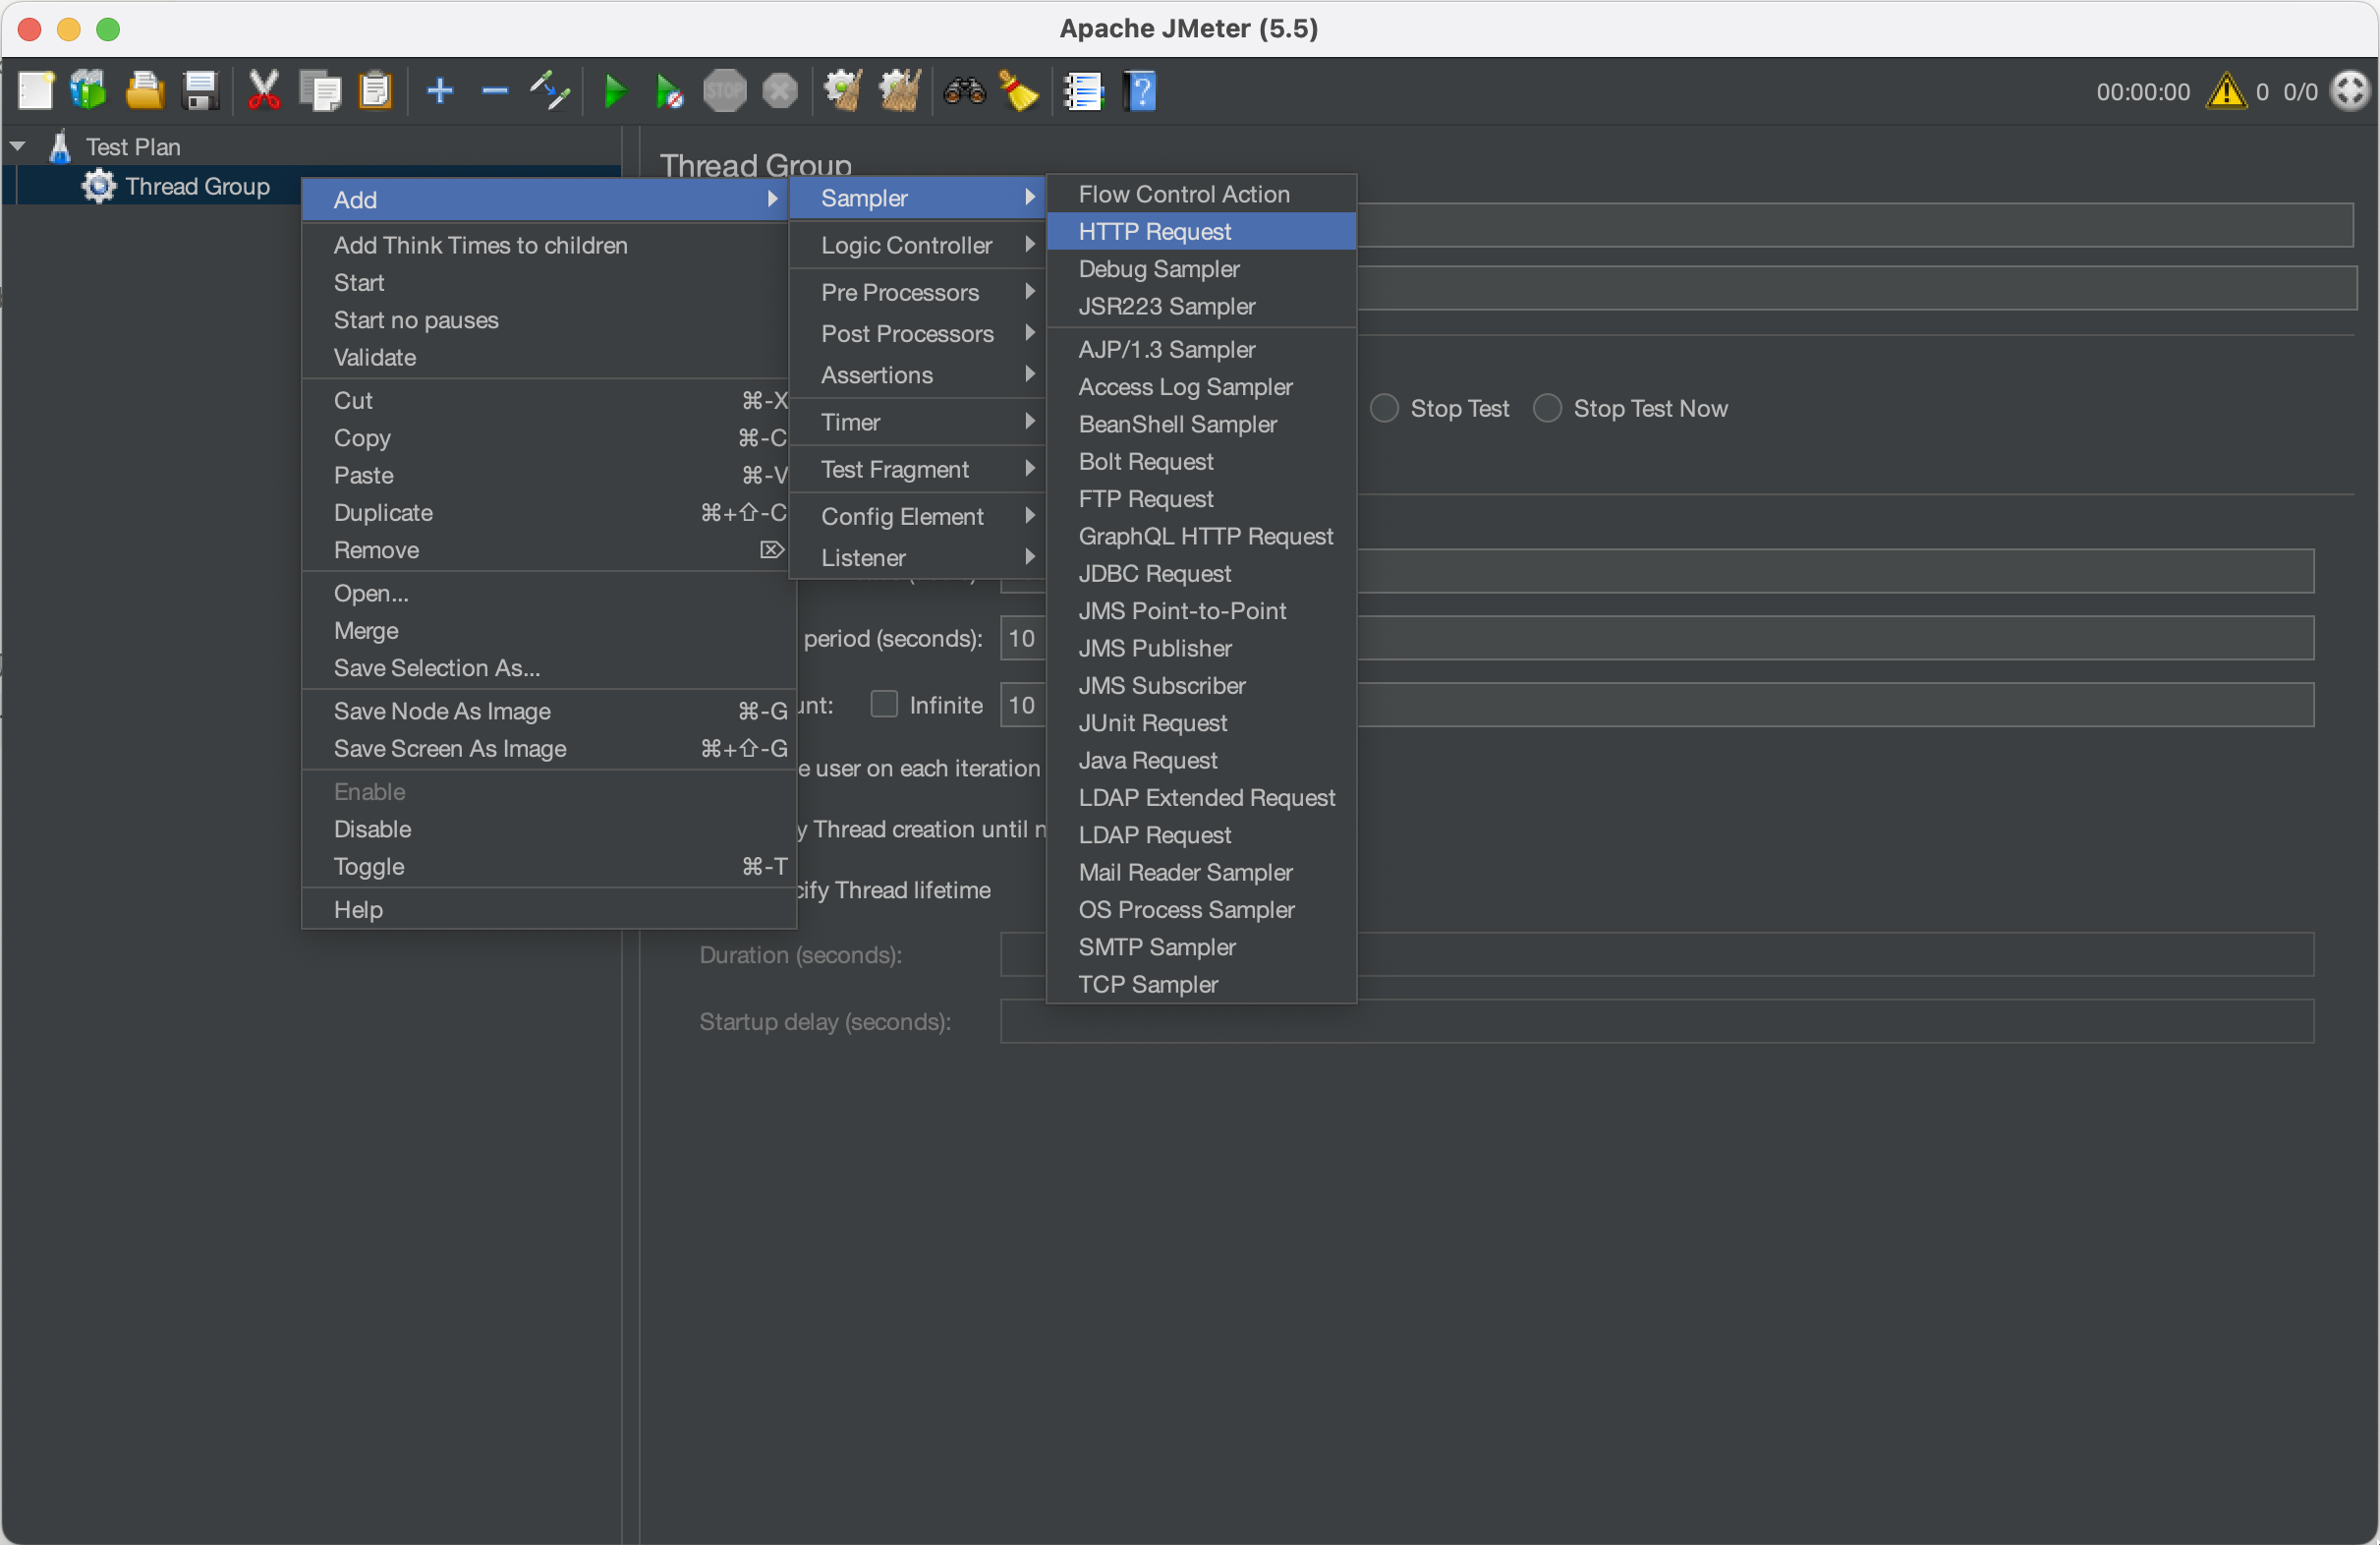Click Validate in context menu
The width and height of the screenshot is (2380, 1545).
click(549, 357)
